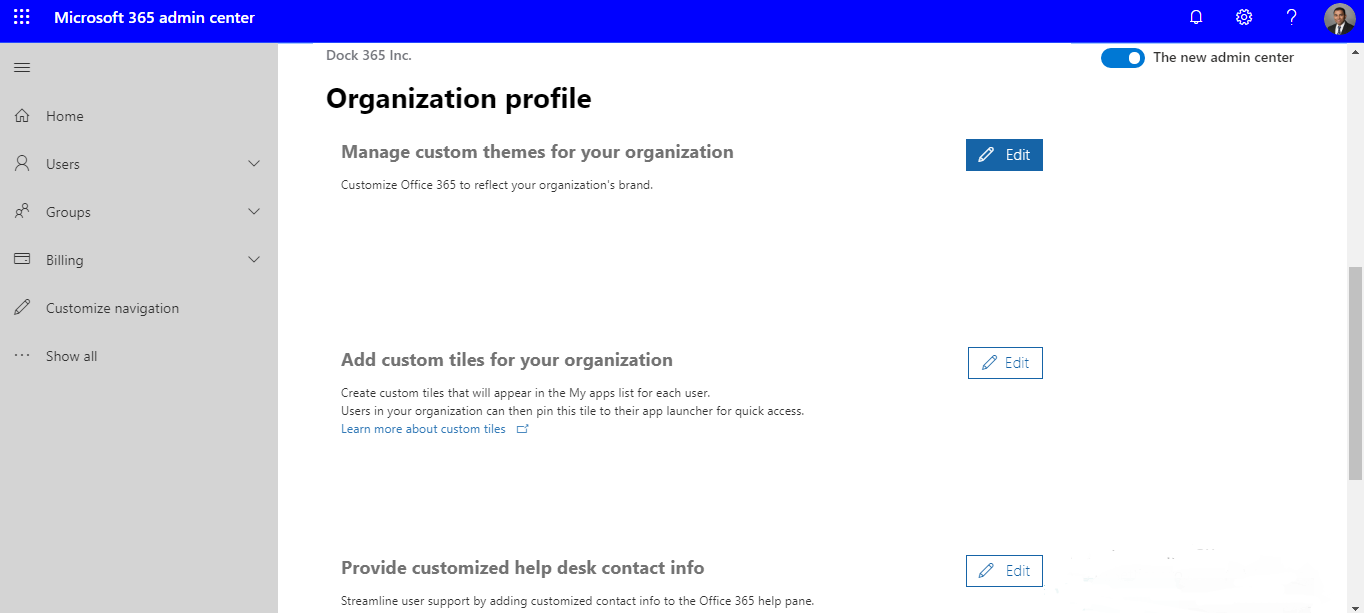The height and width of the screenshot is (613, 1364).
Task: Expand the Billing section
Action: pyautogui.click(x=253, y=259)
